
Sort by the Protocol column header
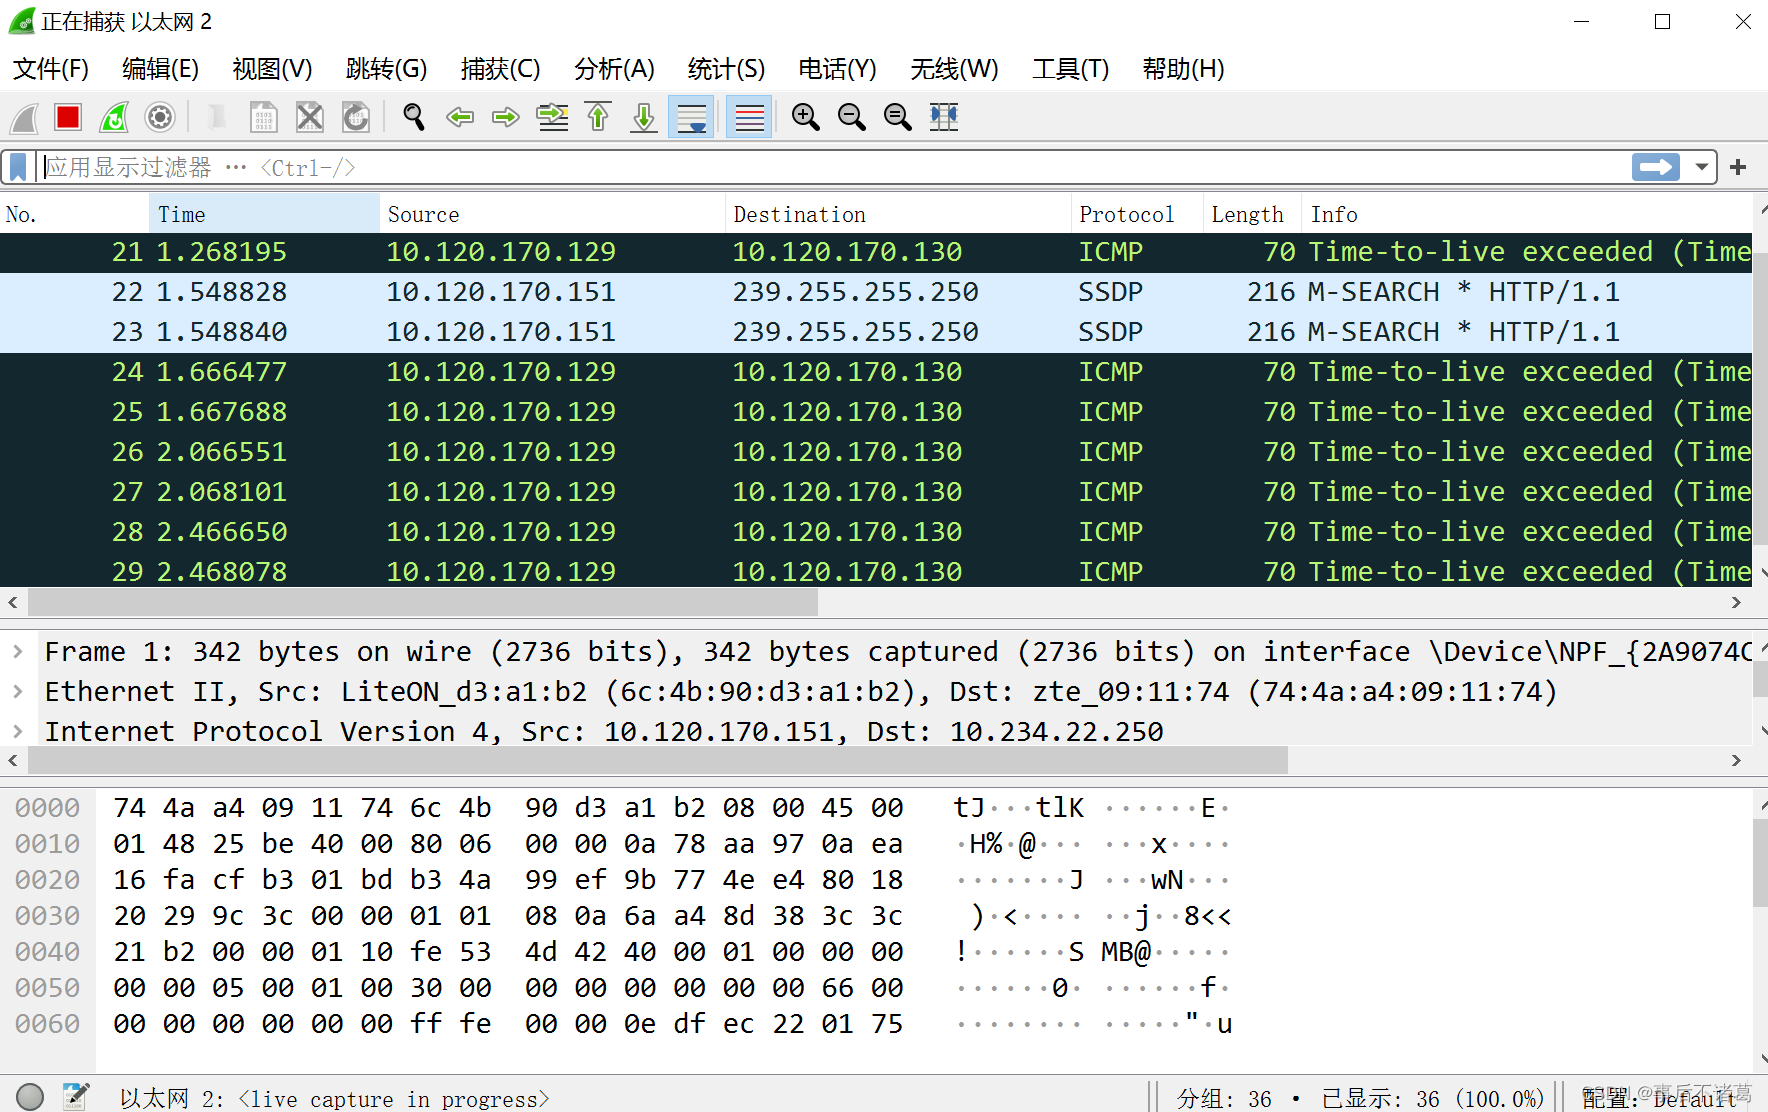(x=1138, y=215)
